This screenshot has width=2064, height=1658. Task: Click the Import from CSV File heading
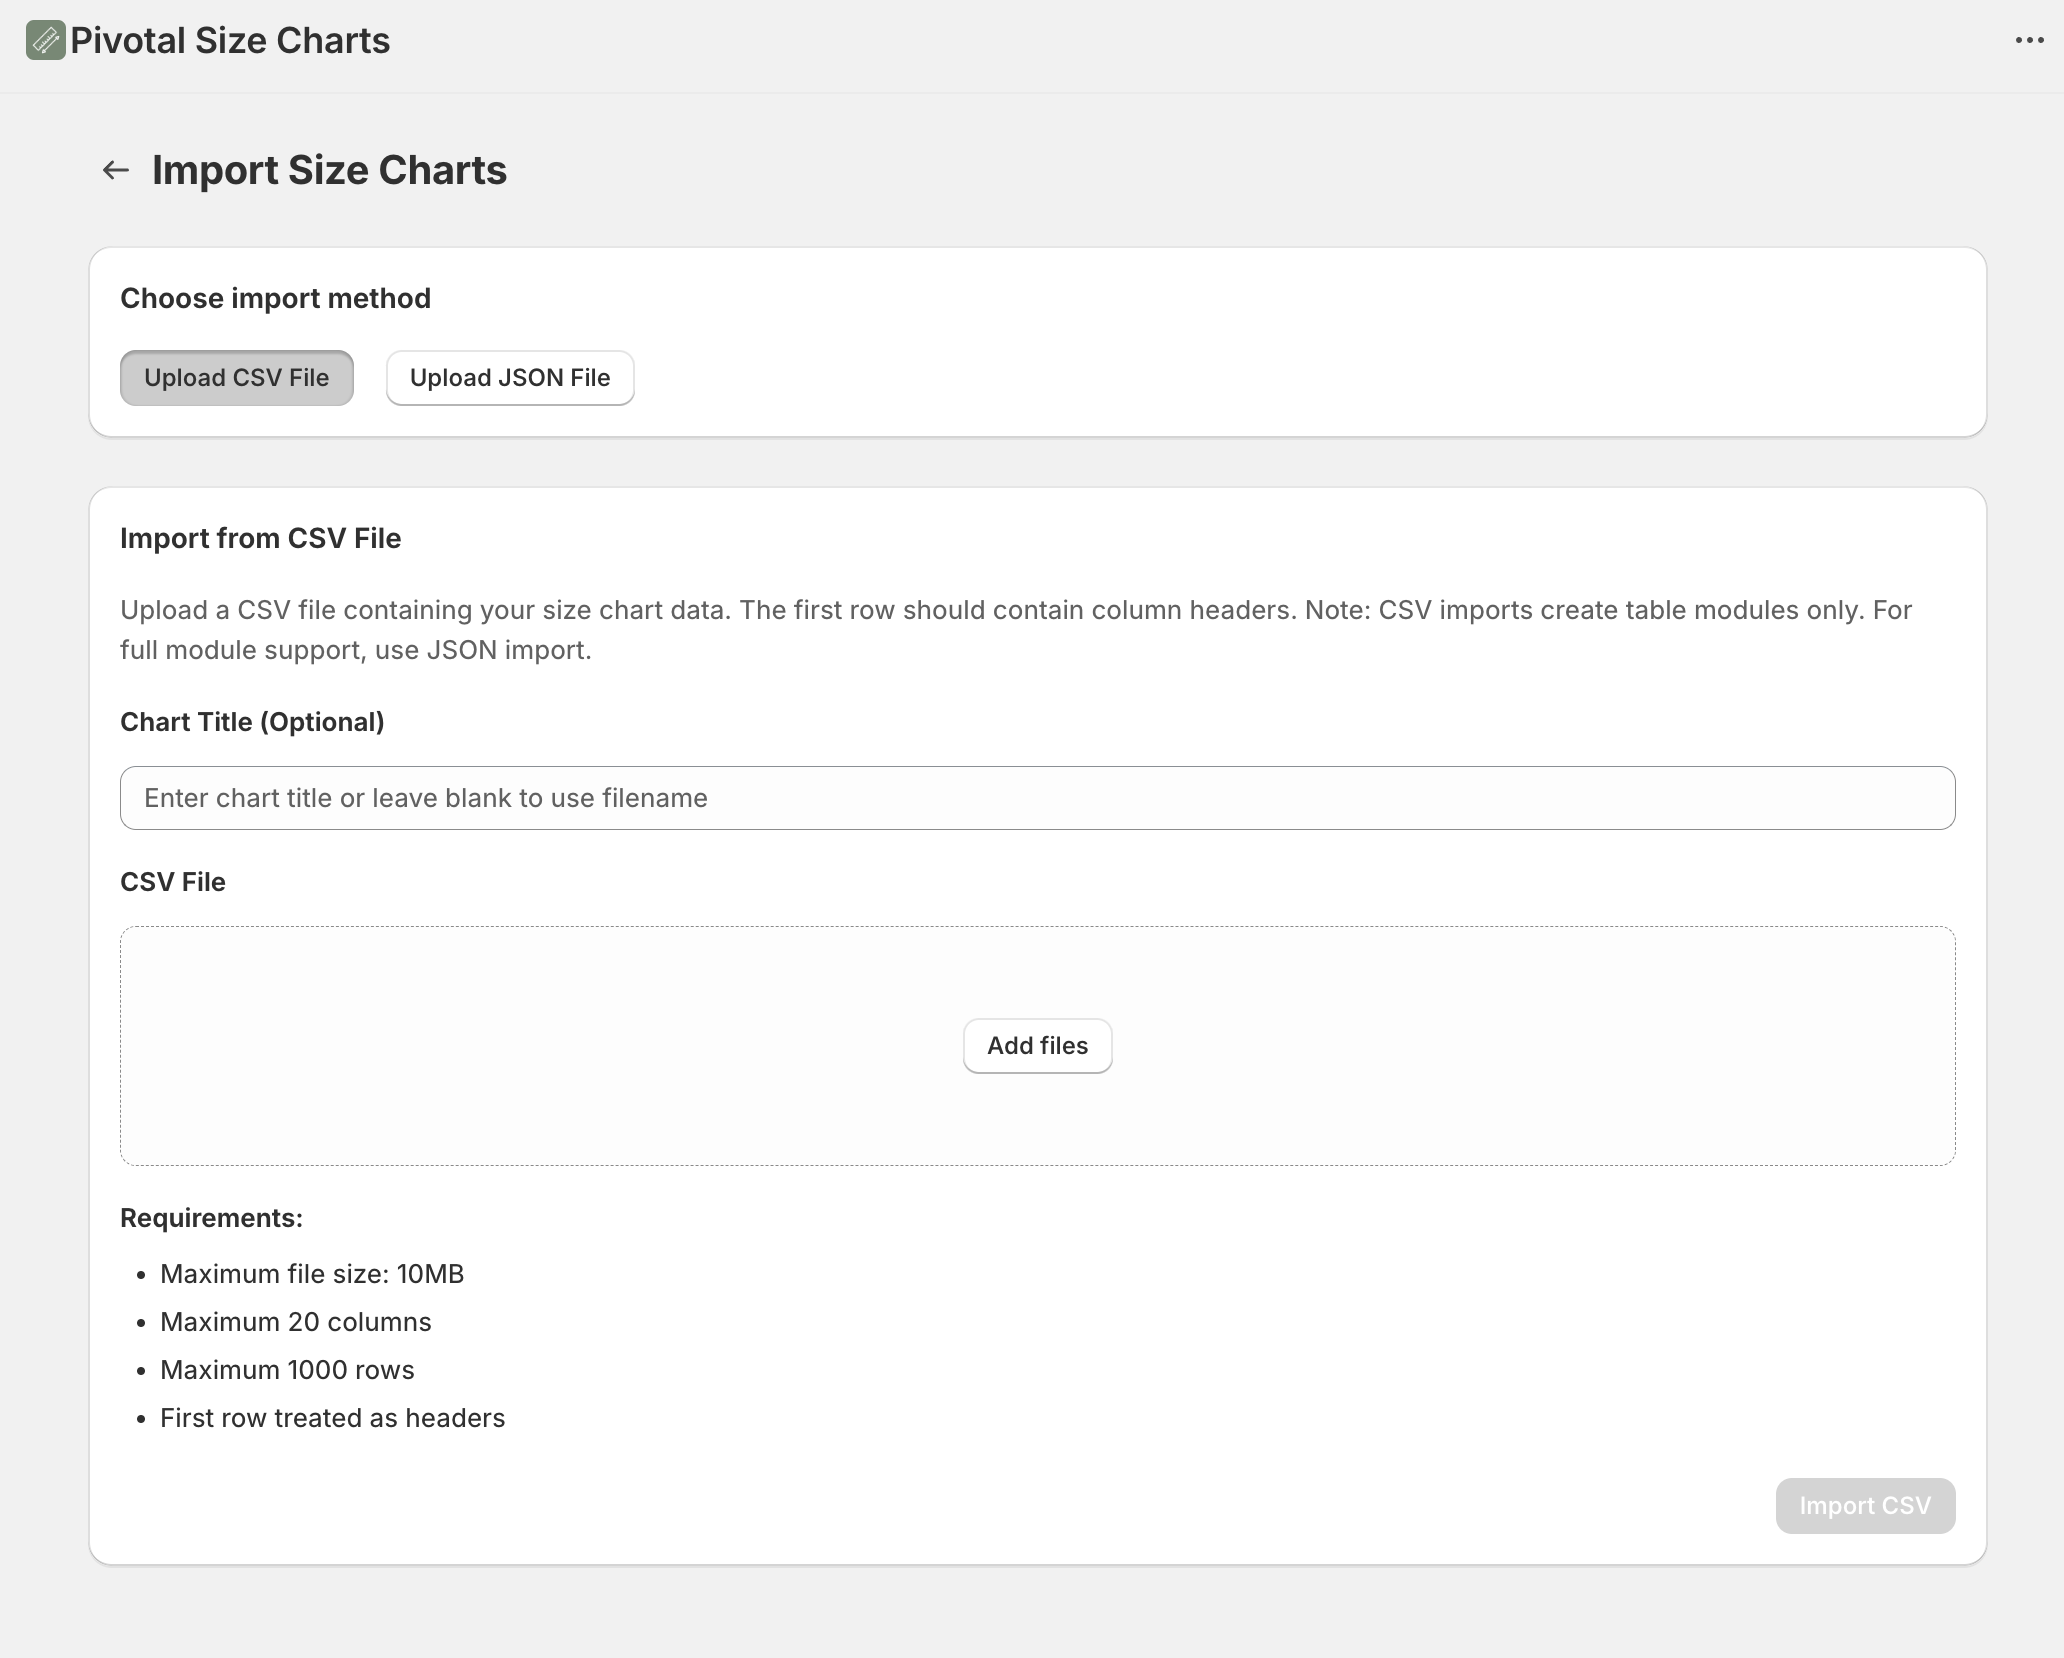click(x=260, y=539)
